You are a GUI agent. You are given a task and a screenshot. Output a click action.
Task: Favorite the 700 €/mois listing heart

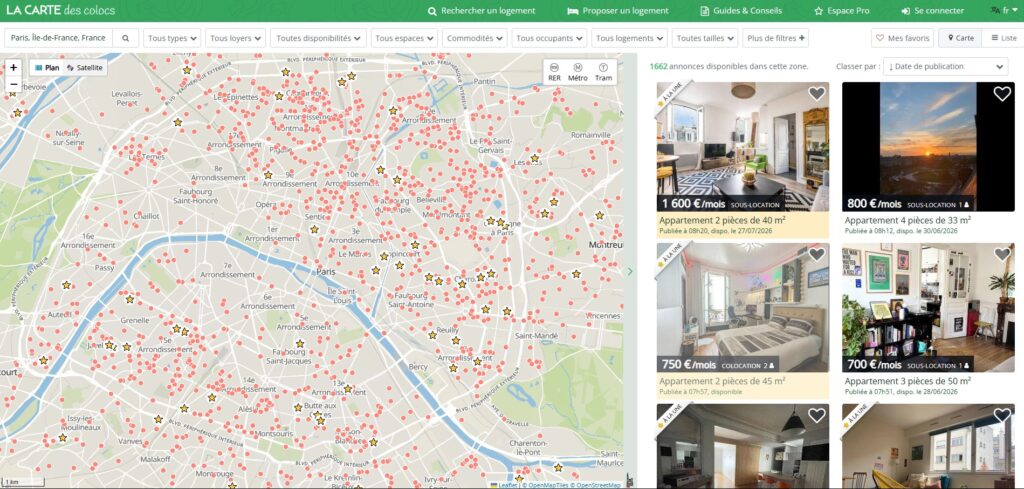click(x=1002, y=255)
